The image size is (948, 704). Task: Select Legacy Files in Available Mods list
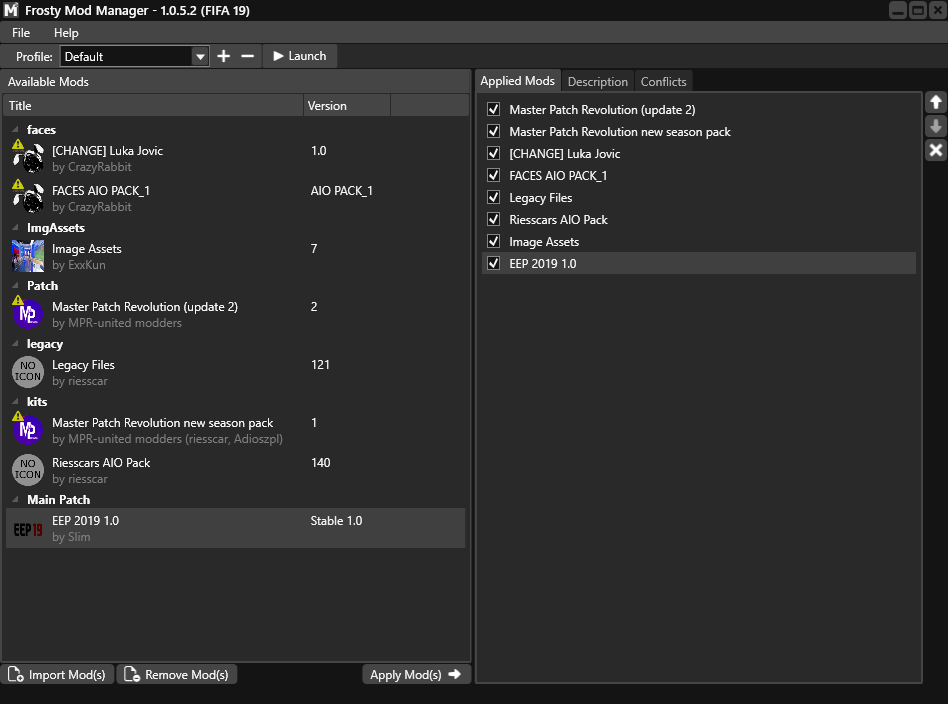(236, 372)
